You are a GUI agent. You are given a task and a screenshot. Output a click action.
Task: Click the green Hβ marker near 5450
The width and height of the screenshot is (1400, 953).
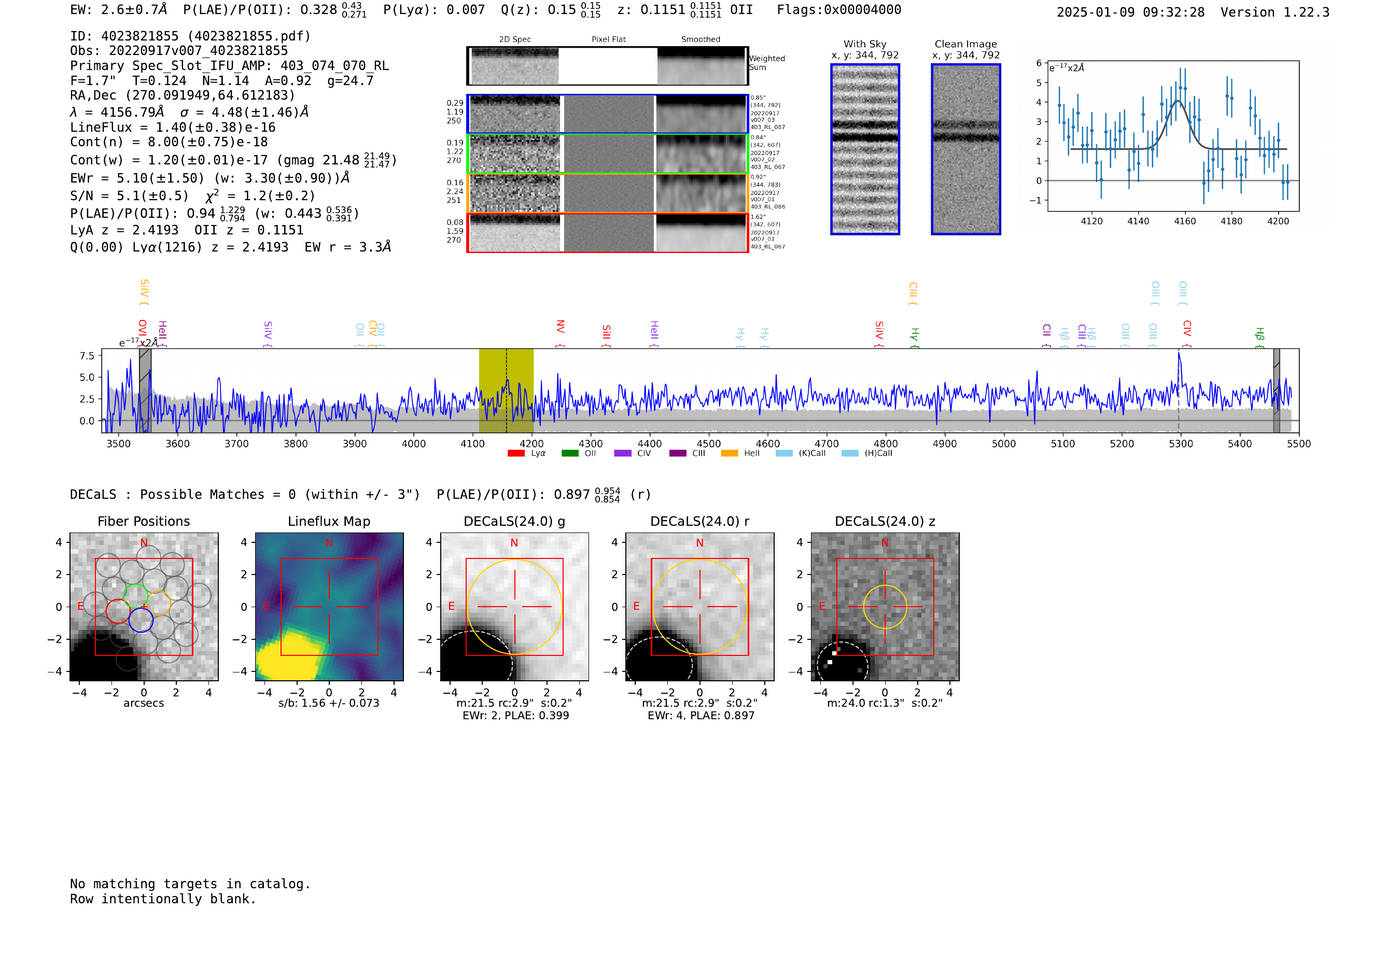pyautogui.click(x=1260, y=337)
